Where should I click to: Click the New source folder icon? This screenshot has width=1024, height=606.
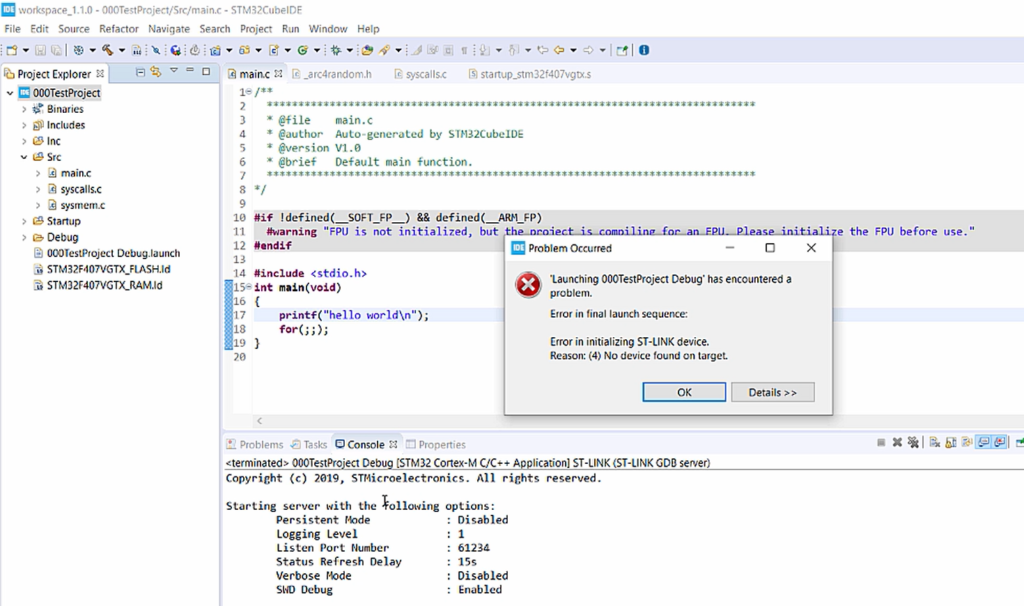(244, 50)
